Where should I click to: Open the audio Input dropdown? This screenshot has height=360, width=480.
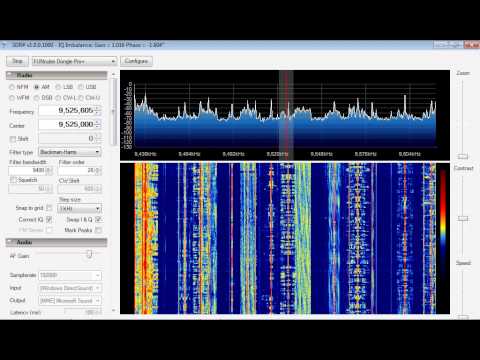click(70, 288)
